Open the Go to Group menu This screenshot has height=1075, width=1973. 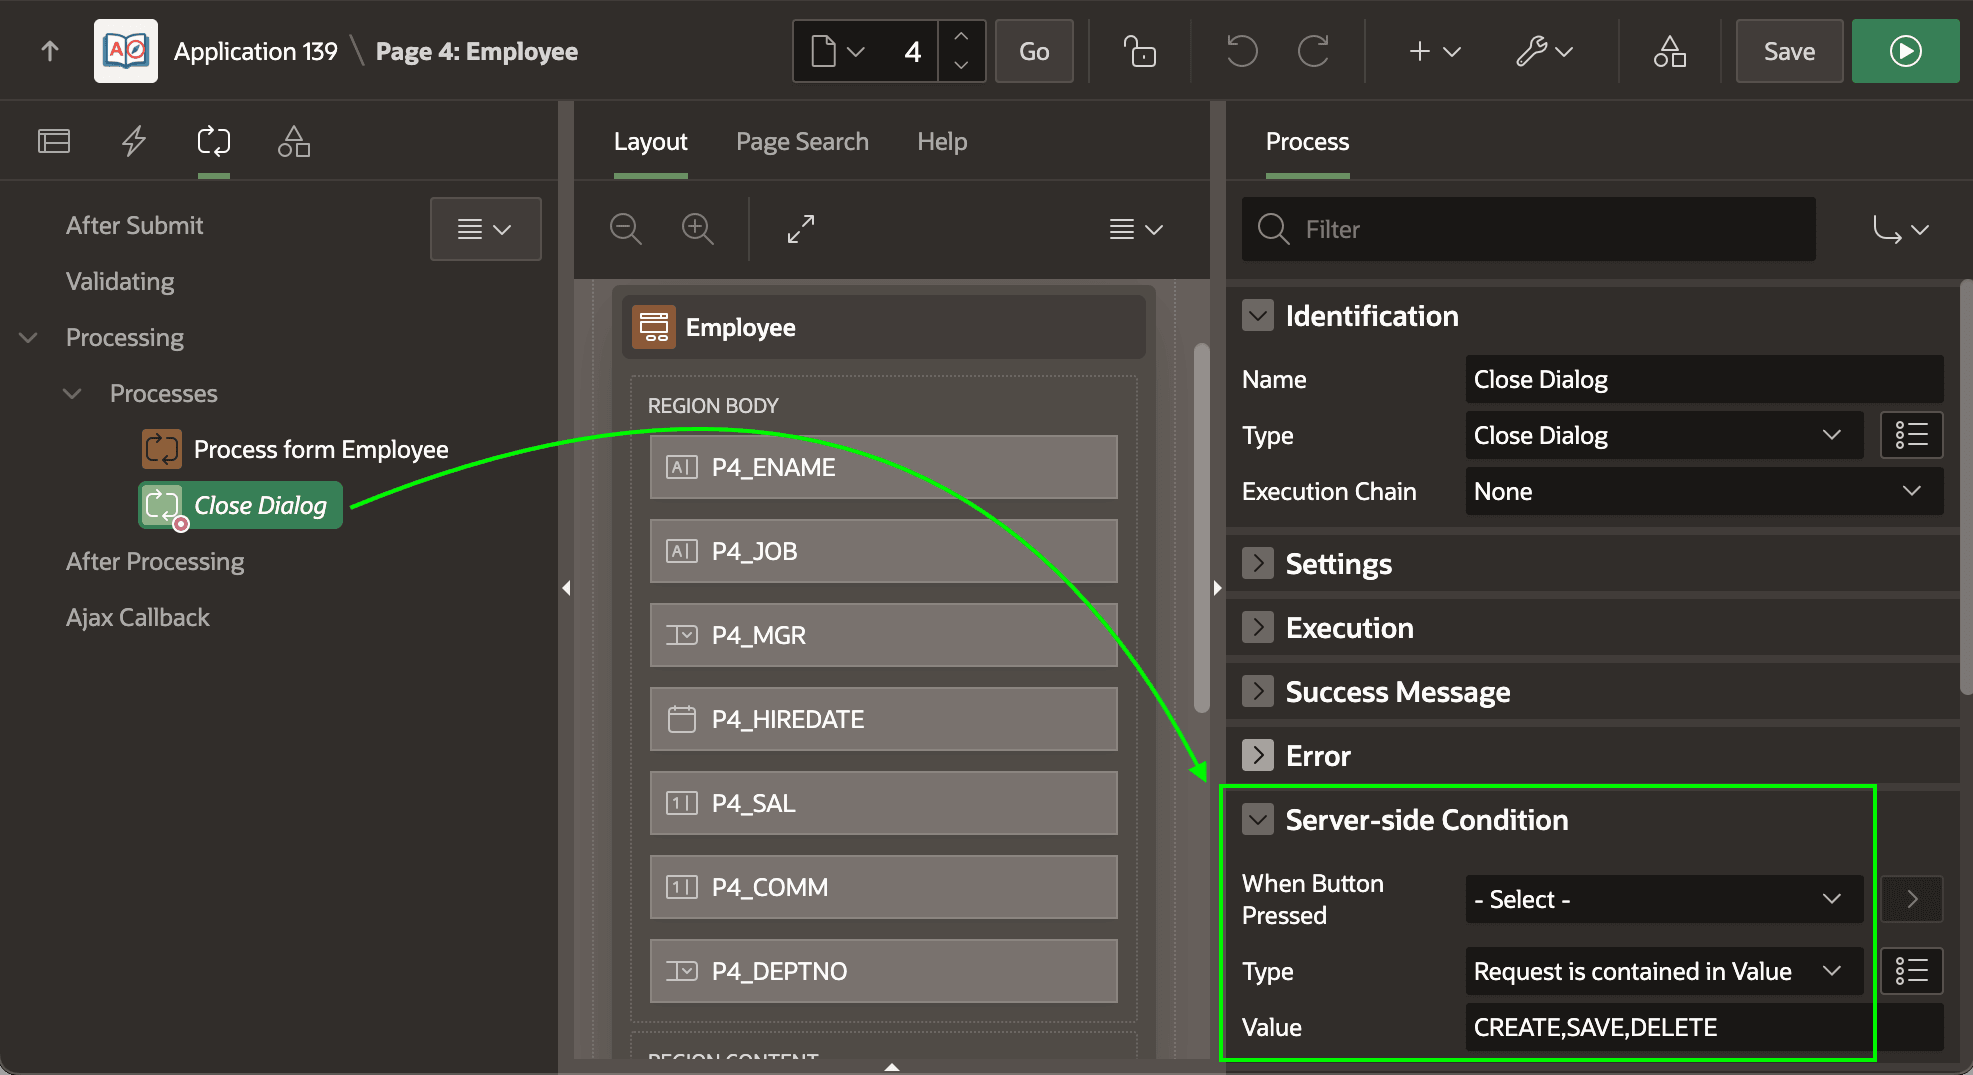tap(1900, 229)
